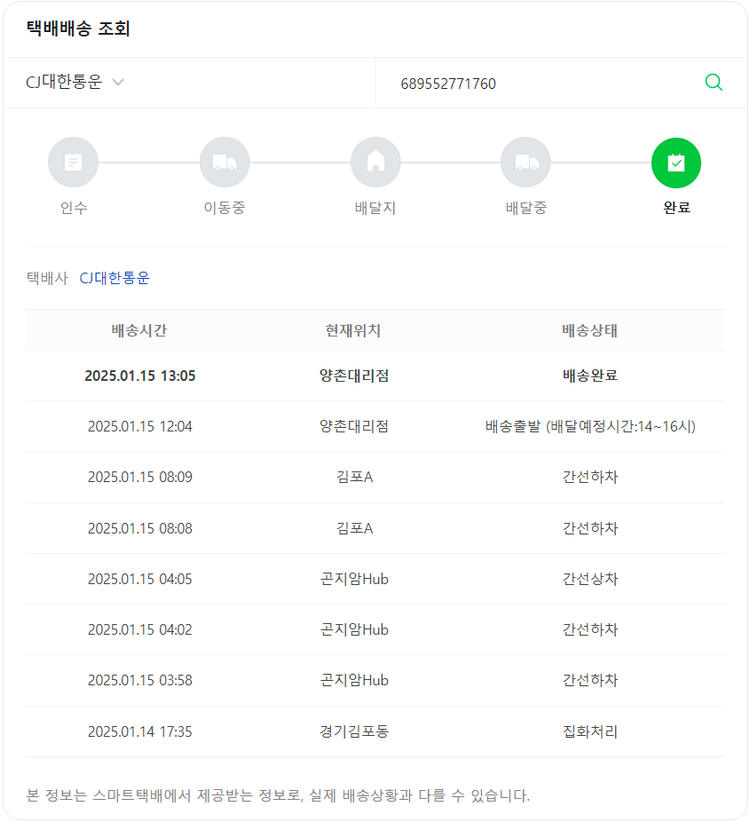750x823 pixels.
Task: Click the 인수 receipt step icon
Action: [73, 163]
